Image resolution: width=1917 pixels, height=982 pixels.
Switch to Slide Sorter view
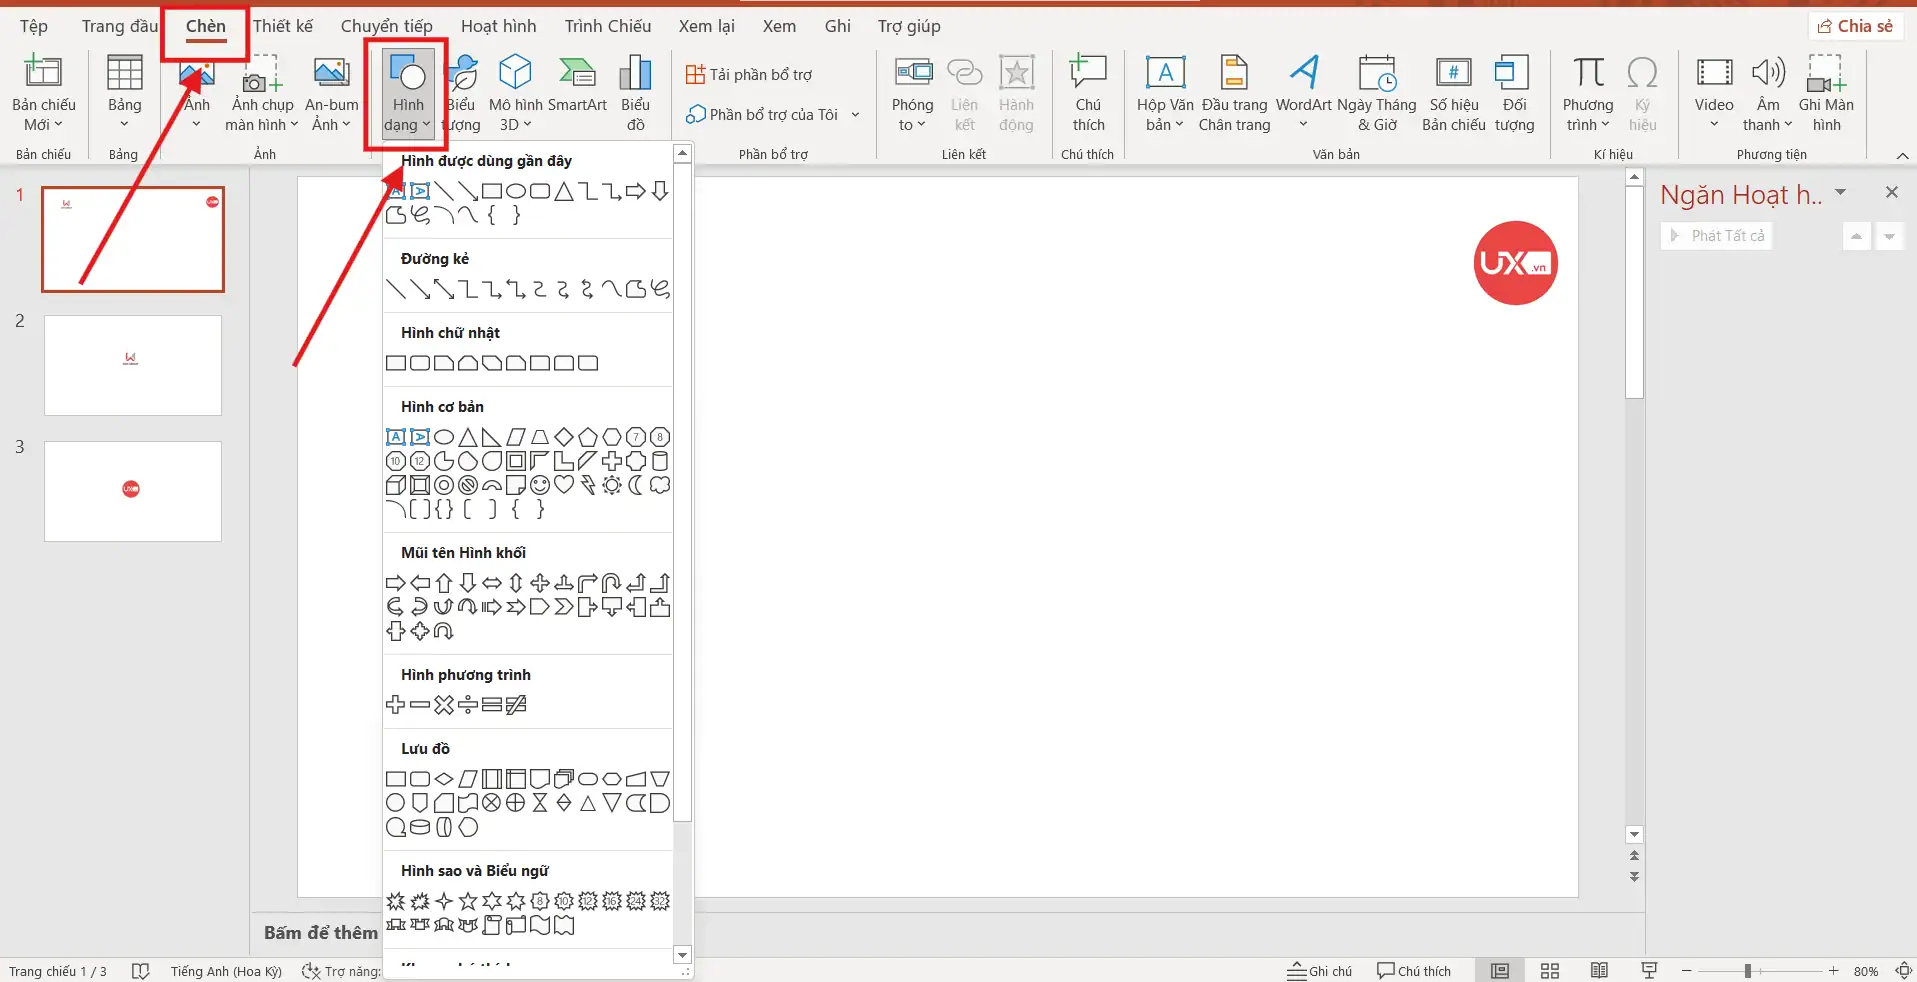click(x=1549, y=969)
